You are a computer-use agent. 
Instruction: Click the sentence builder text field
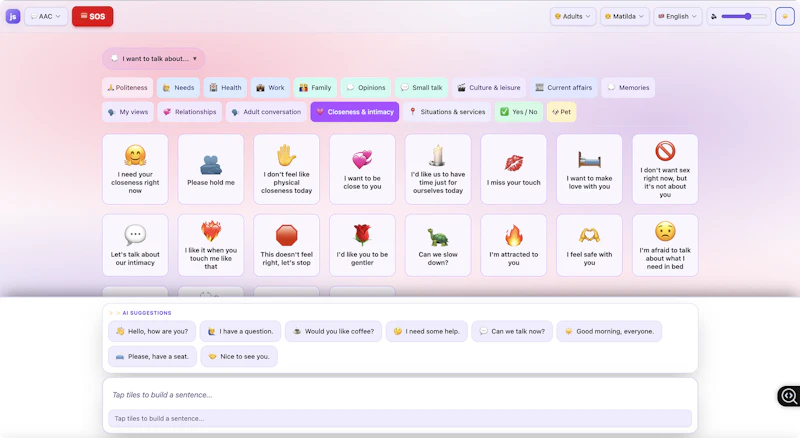click(x=400, y=395)
